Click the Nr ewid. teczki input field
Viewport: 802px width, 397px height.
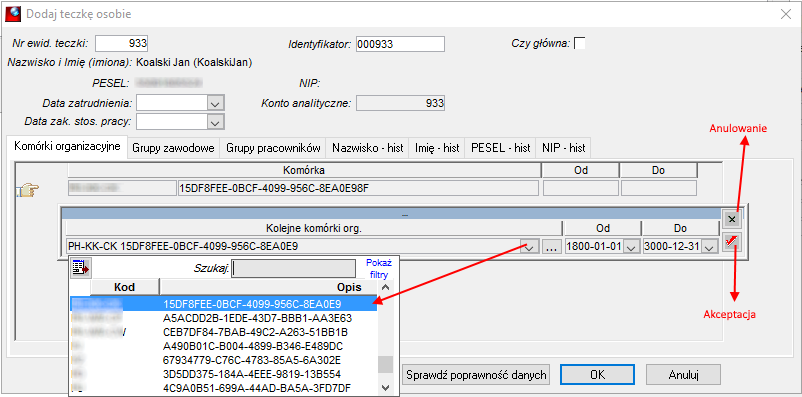[122, 43]
